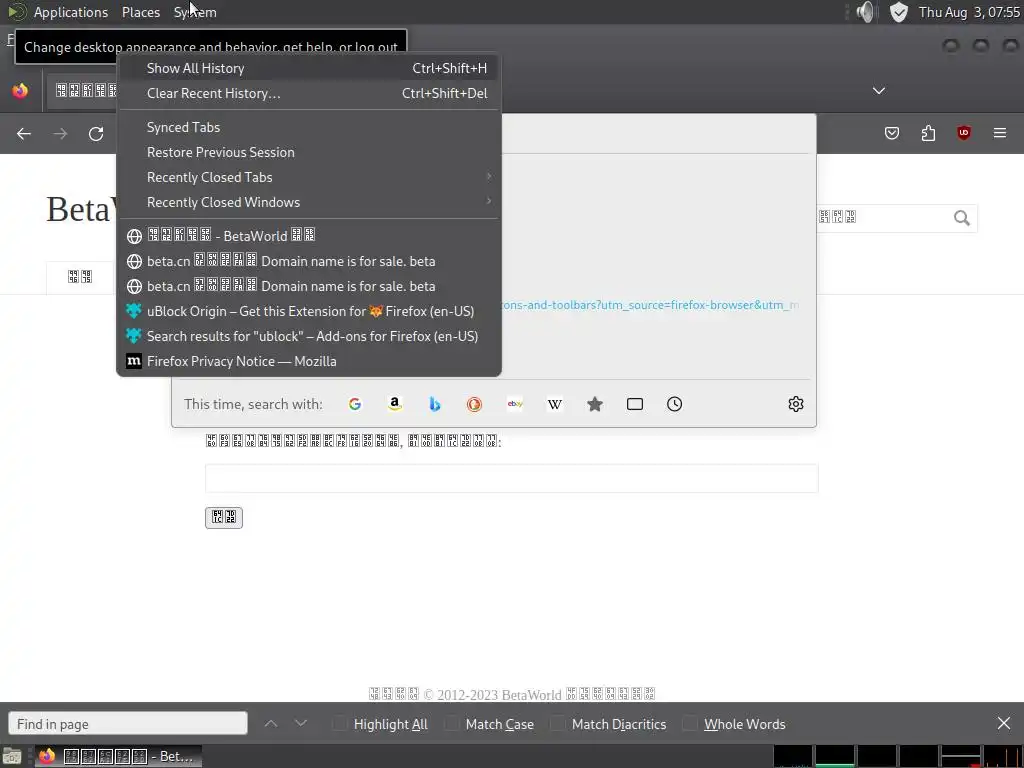Enable Match Diacritics checkbox
Image resolution: width=1024 pixels, height=768 pixels.
point(557,724)
